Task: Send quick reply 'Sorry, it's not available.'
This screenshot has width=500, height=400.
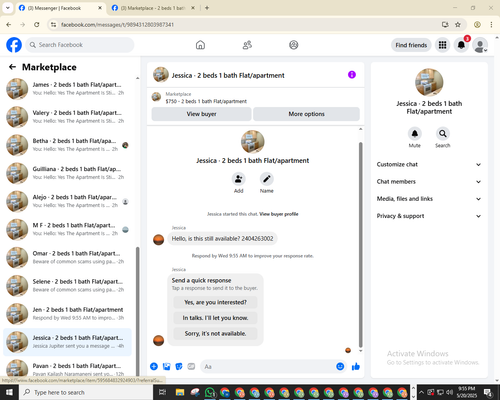Action: 215,333
